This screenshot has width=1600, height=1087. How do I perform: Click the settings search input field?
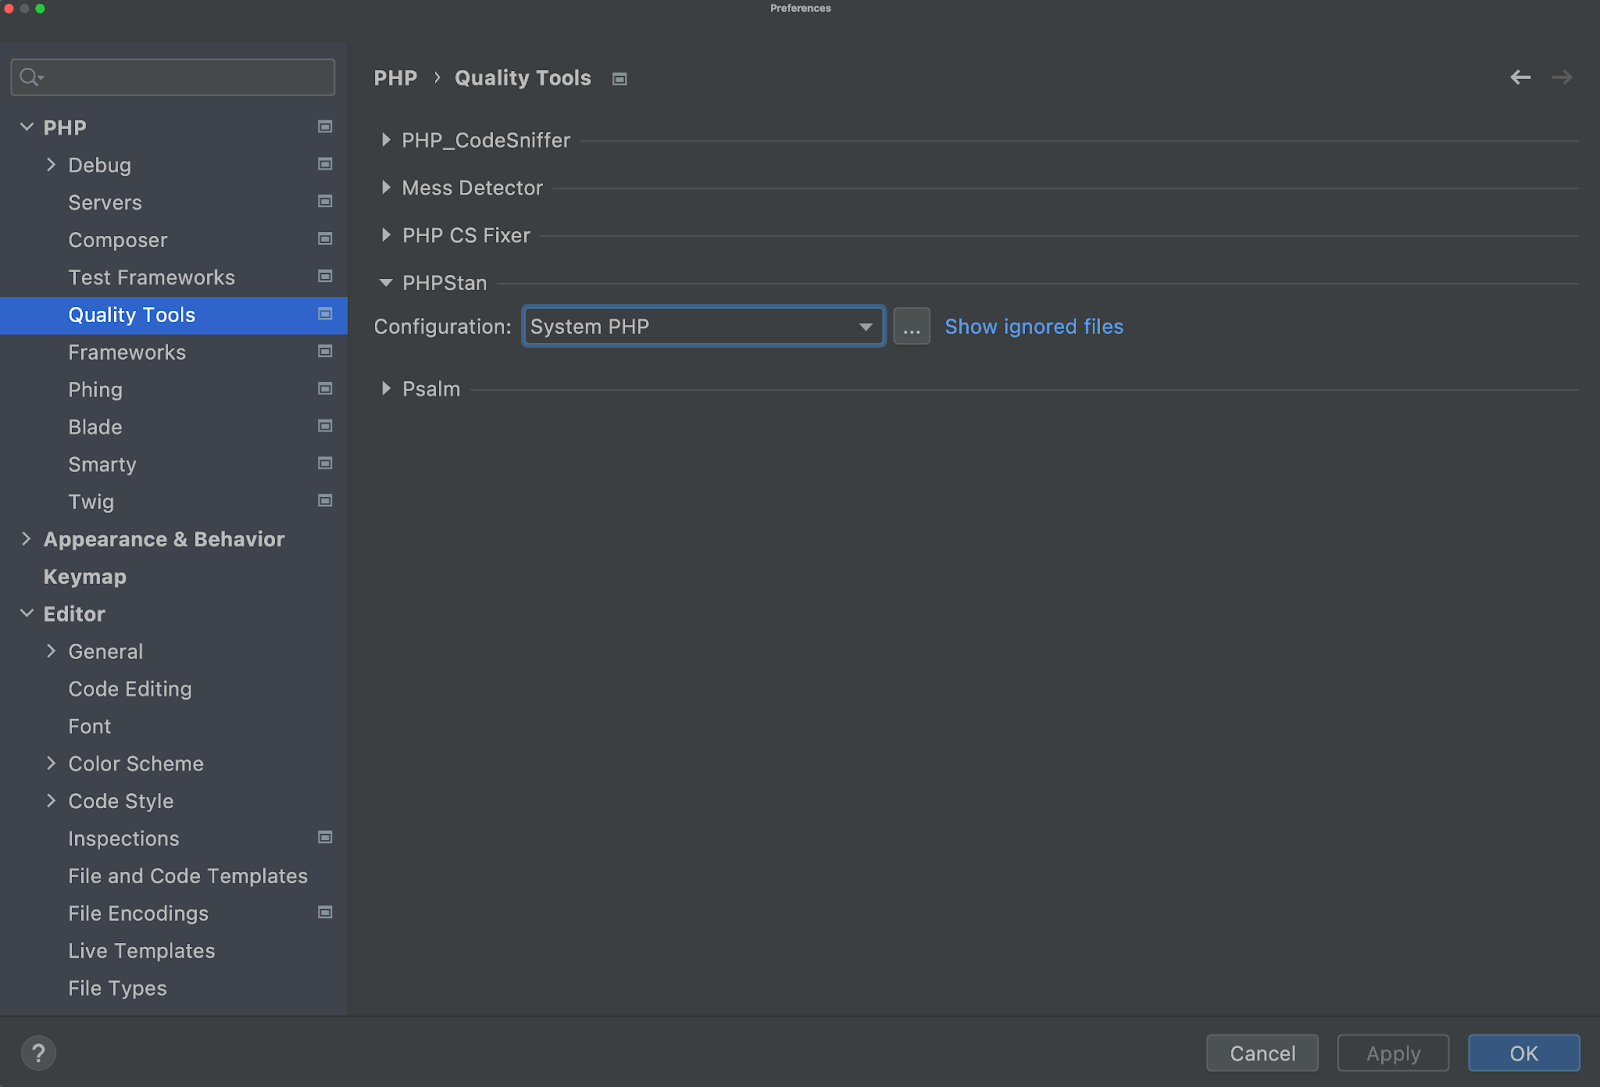[x=185, y=77]
